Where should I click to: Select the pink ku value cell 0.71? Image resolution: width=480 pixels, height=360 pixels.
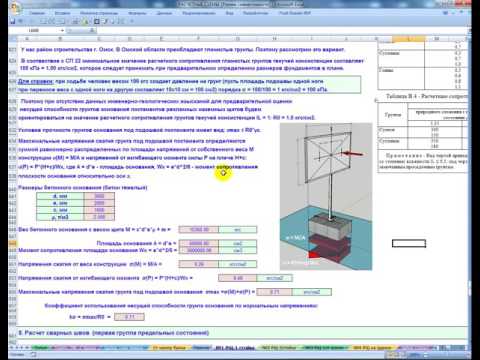coord(129,317)
